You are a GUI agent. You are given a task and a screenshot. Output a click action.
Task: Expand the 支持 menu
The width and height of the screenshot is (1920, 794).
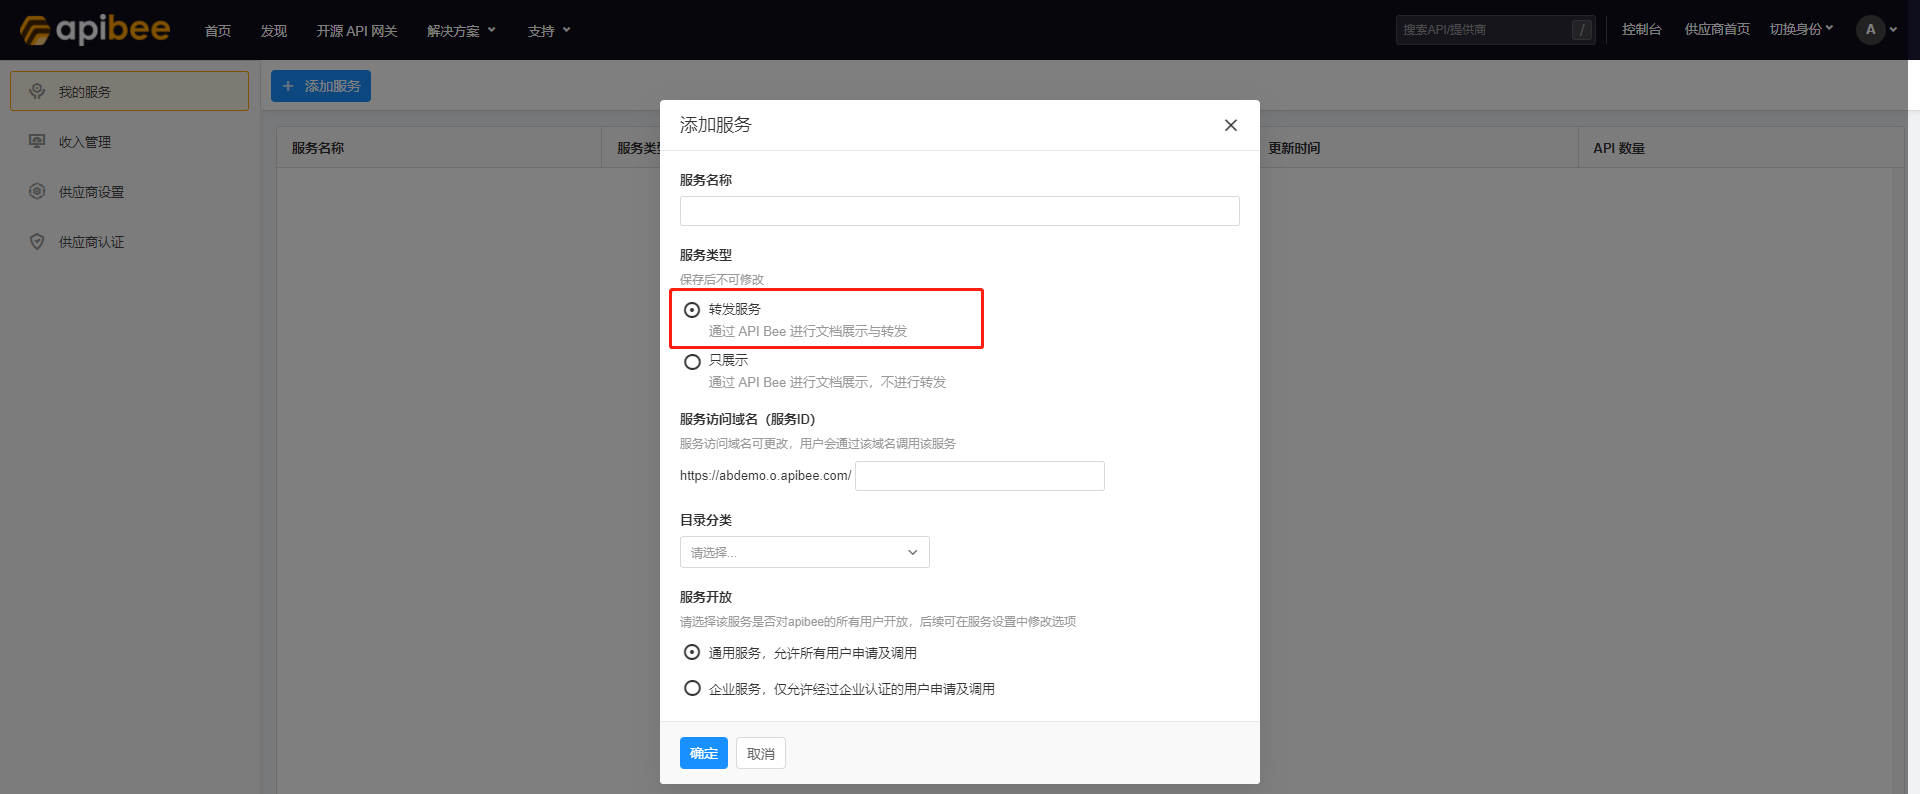coord(549,31)
